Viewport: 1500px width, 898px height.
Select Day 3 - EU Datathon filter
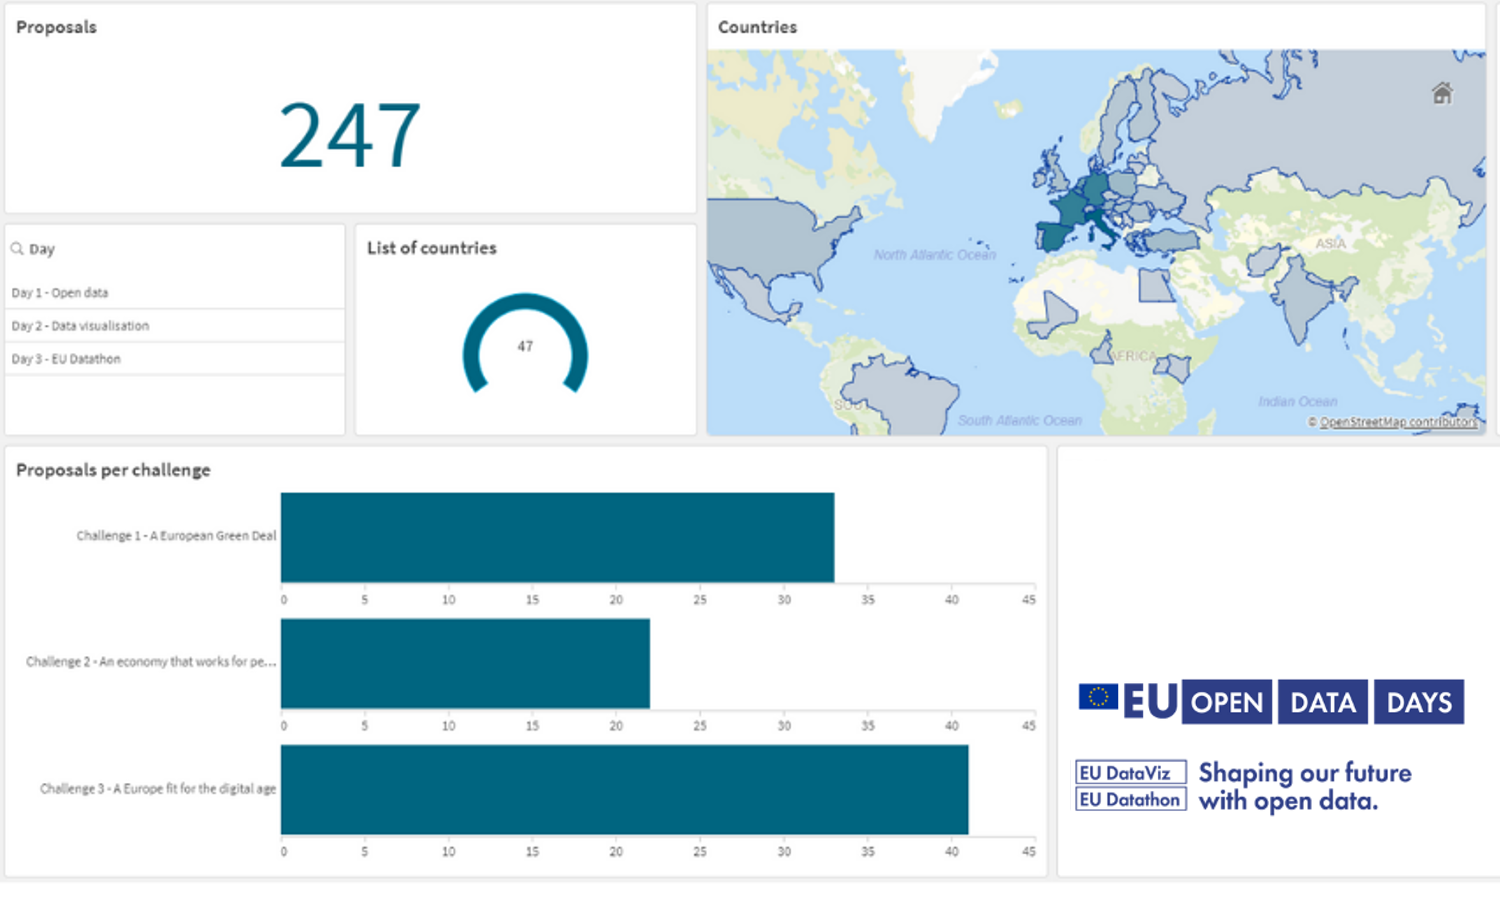point(175,359)
